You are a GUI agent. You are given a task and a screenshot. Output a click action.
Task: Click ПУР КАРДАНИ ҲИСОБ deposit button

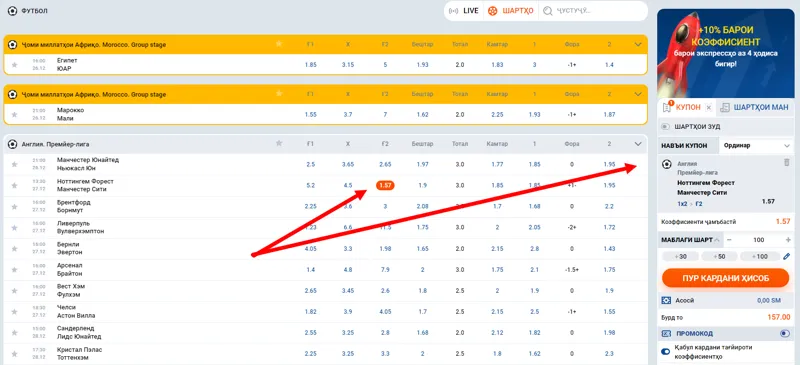[x=725, y=278]
